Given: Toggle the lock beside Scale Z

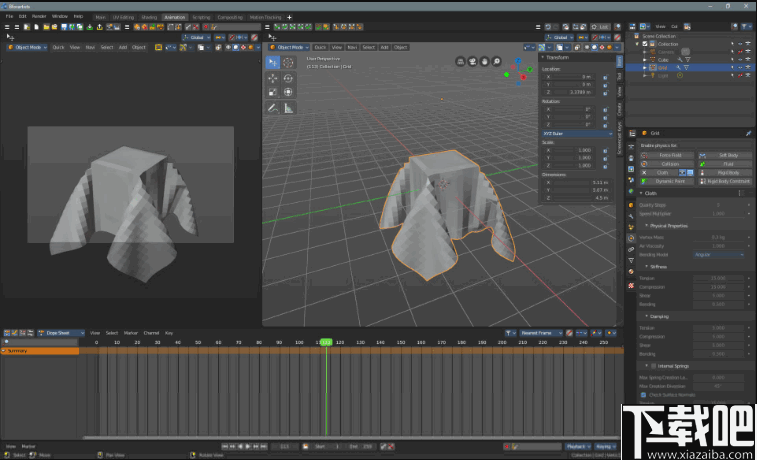Looking at the screenshot, I should pos(605,166).
